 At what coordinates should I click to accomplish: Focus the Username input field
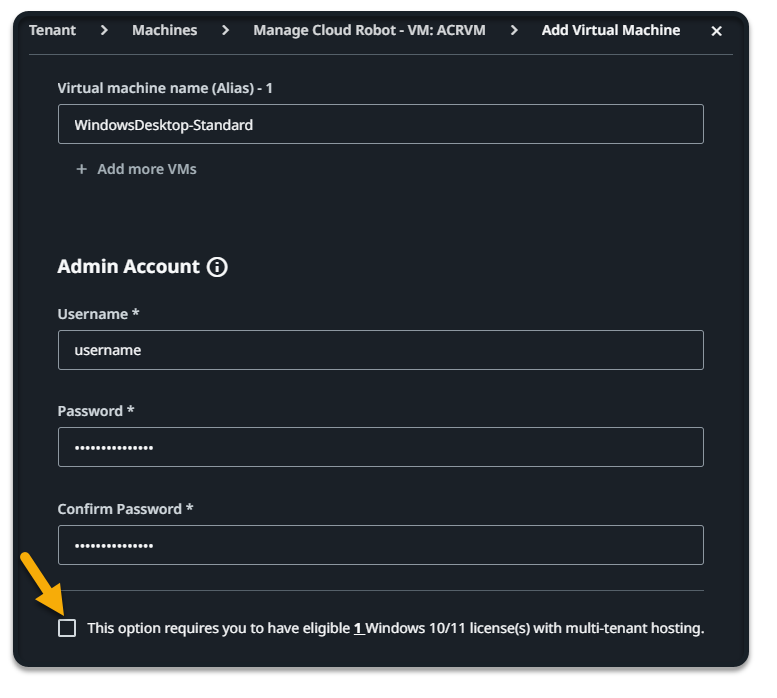coord(381,350)
